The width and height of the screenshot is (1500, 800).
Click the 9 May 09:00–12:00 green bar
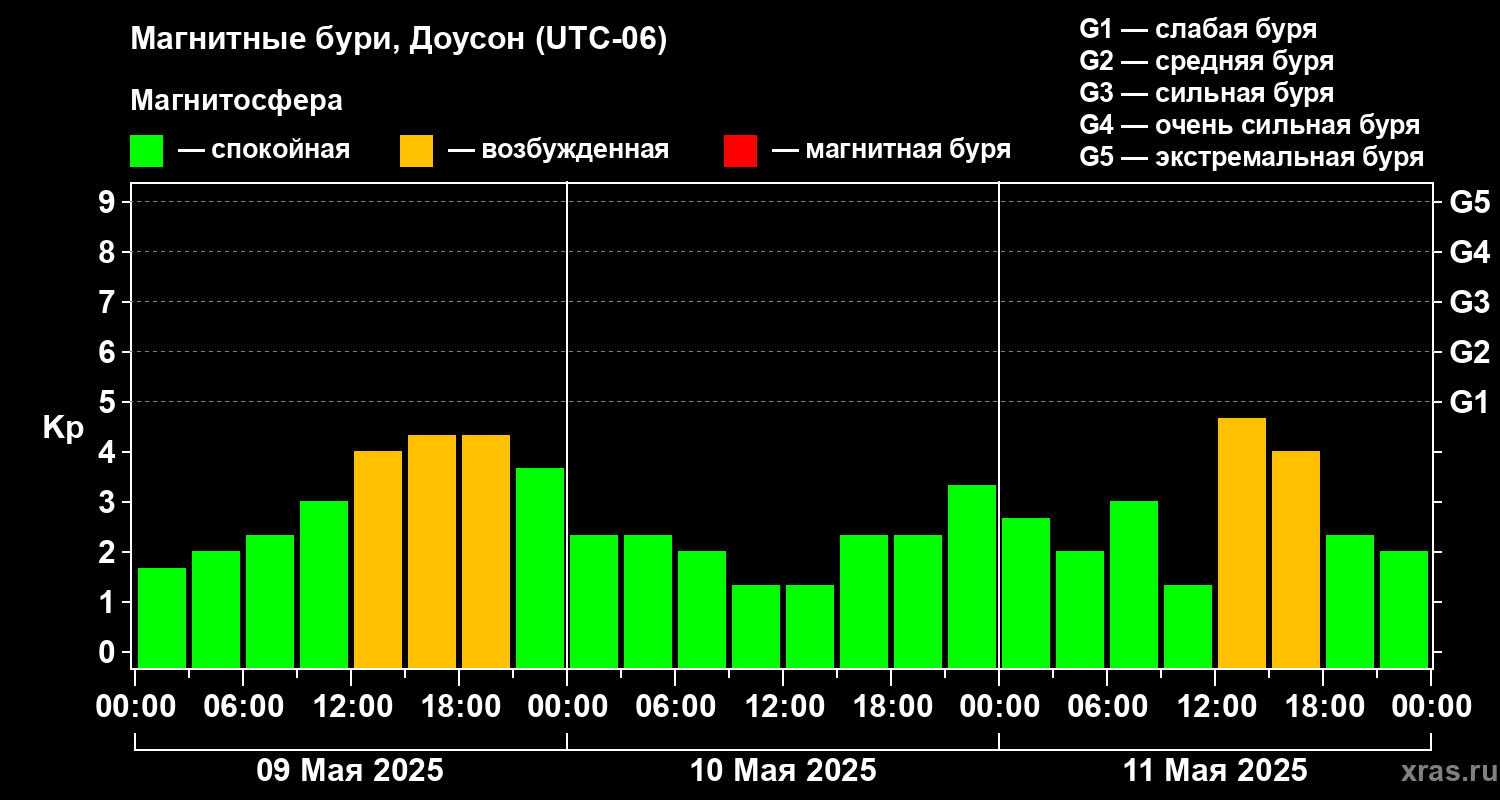tap(324, 584)
